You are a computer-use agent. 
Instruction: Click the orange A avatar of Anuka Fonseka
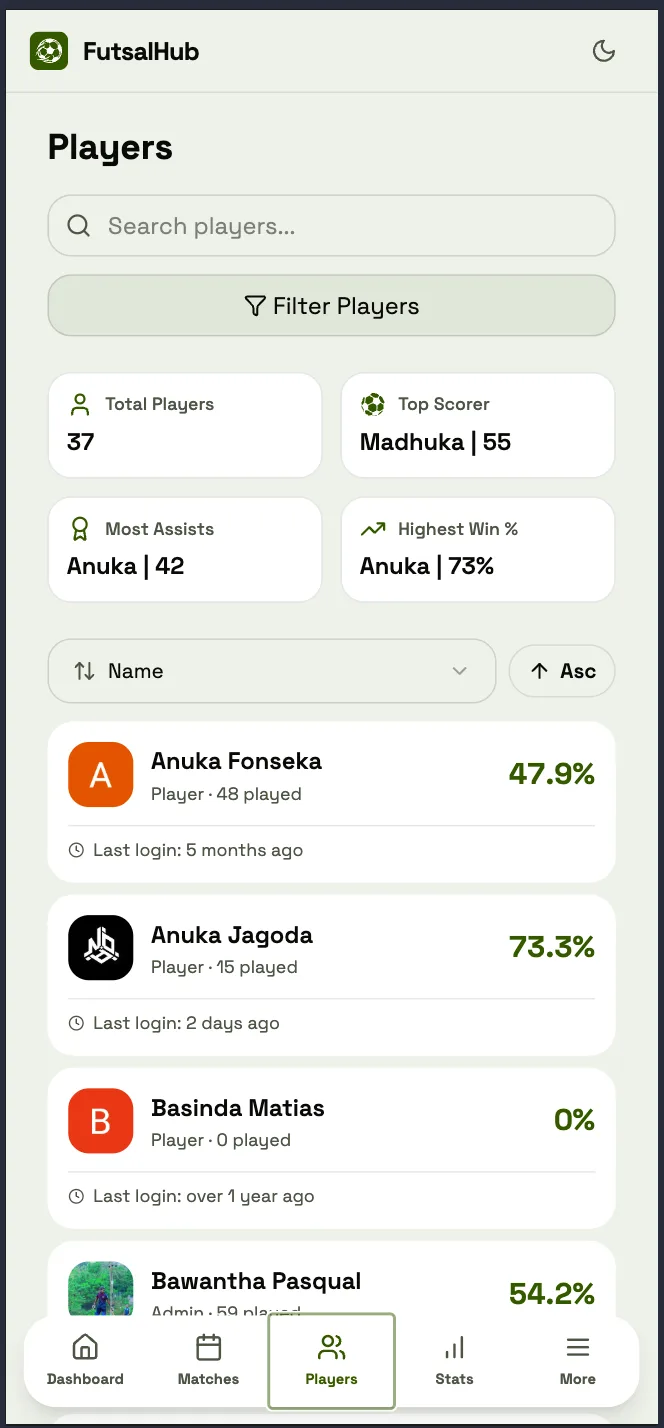101,774
